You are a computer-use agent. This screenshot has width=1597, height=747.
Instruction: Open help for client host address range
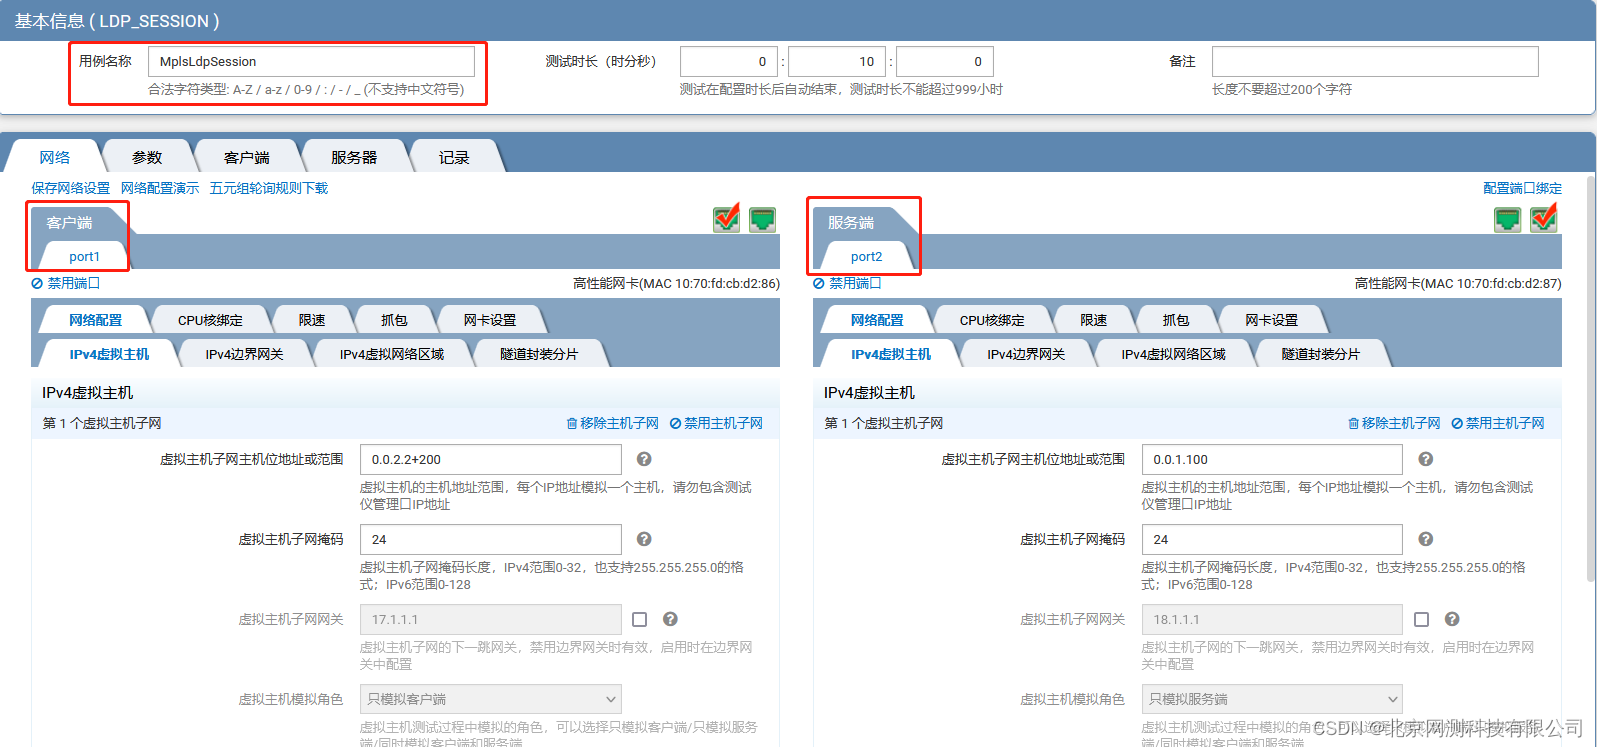[644, 459]
